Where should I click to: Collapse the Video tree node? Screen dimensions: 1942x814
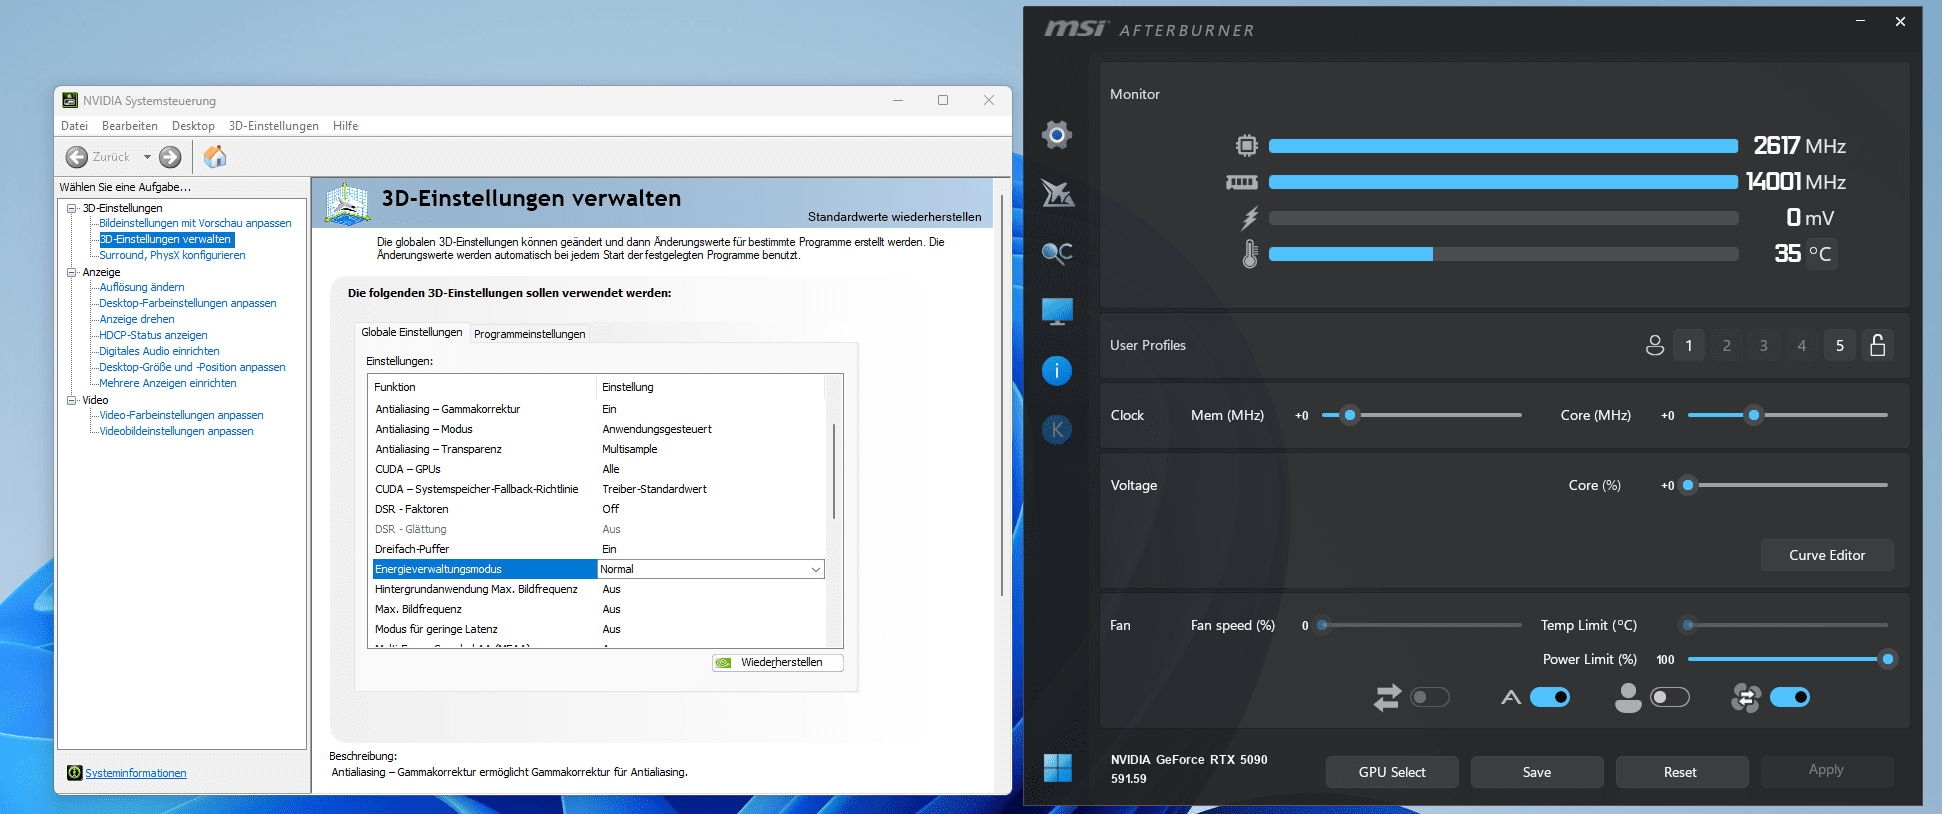(72, 400)
